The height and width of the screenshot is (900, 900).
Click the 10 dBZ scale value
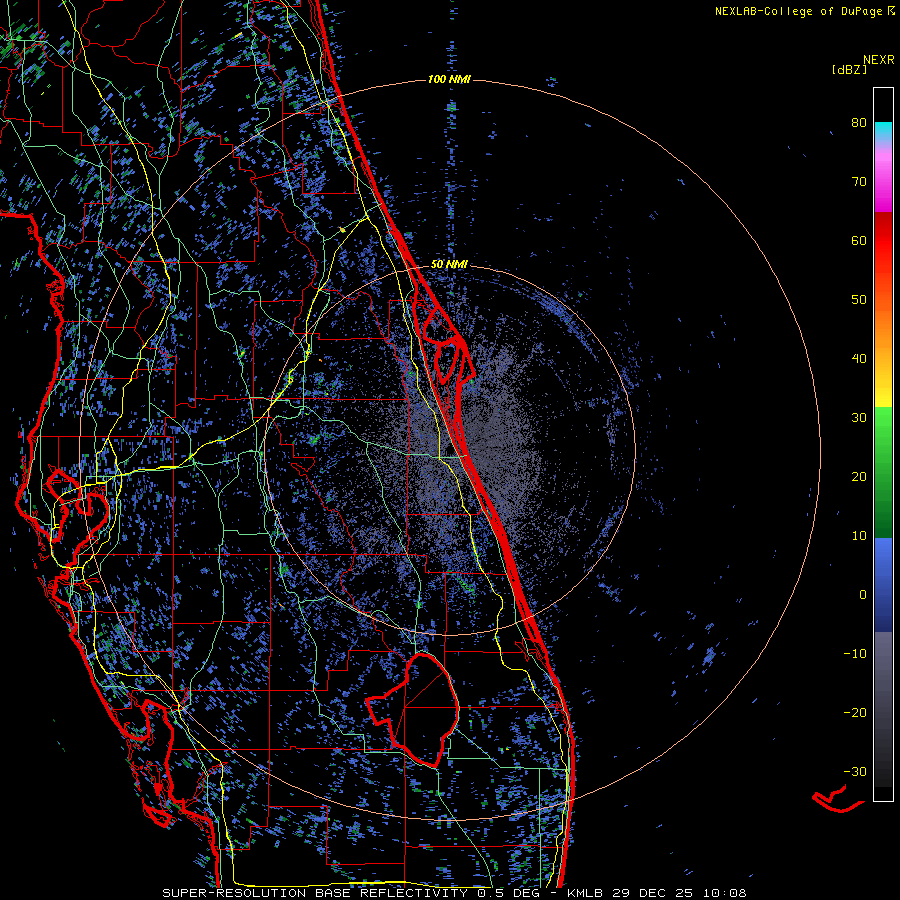[859, 536]
